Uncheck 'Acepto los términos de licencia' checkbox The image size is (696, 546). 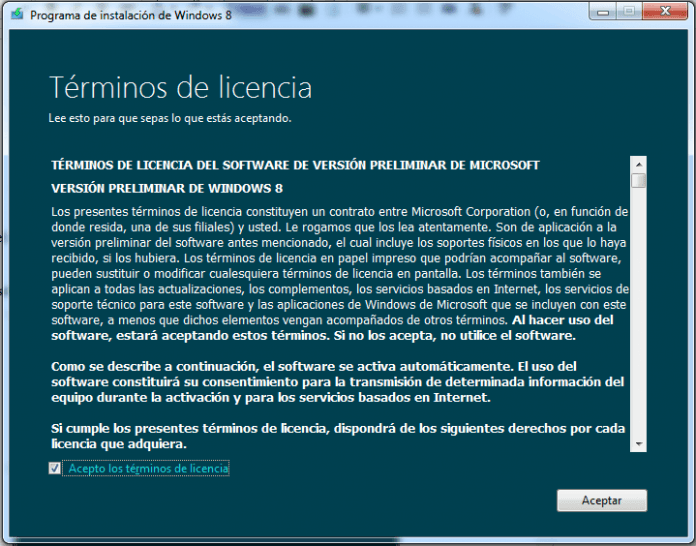(55, 468)
